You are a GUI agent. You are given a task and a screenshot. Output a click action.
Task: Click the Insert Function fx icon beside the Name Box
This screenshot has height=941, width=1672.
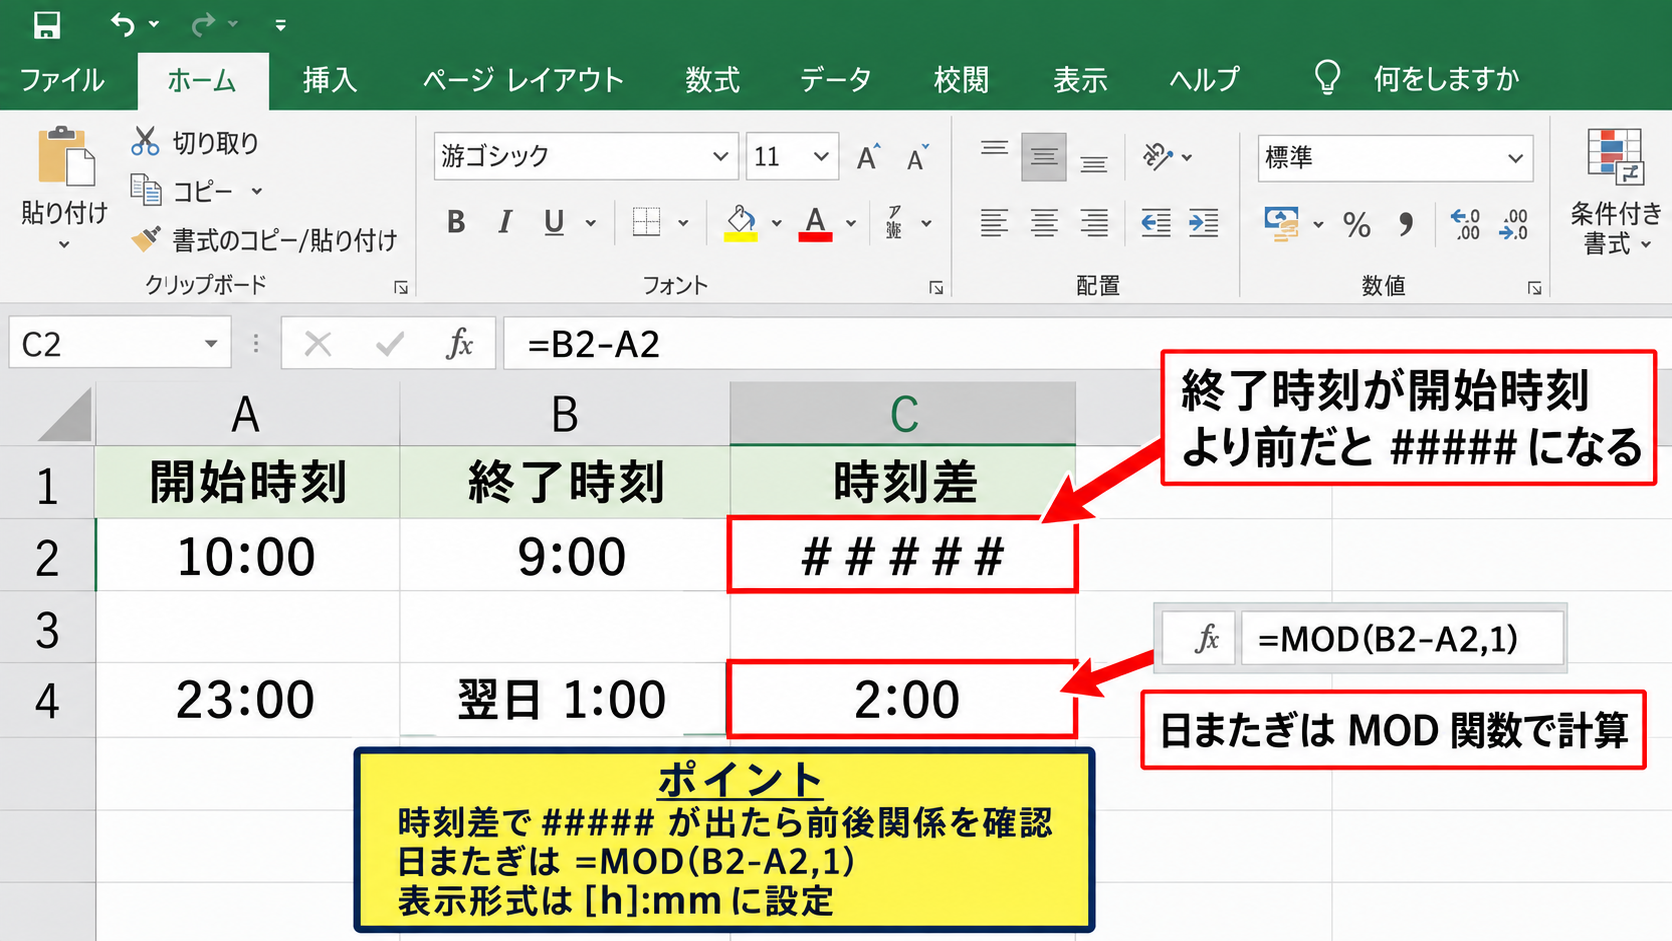tap(459, 344)
